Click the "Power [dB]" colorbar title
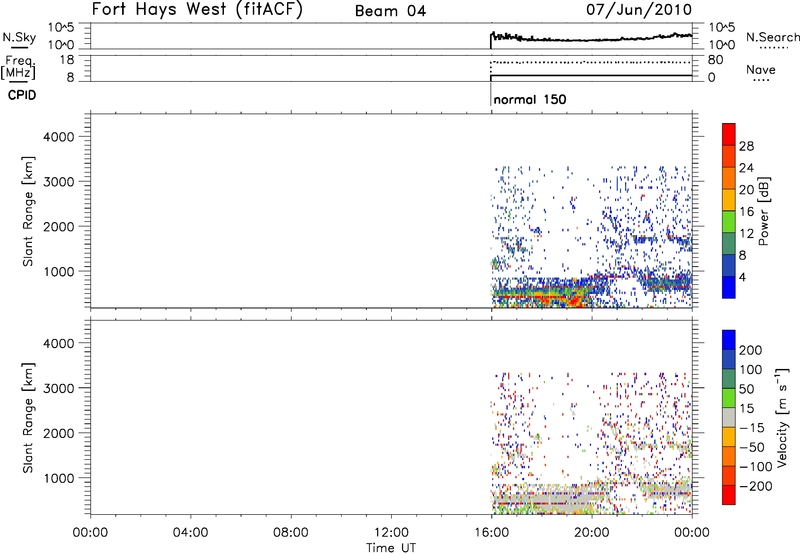Screen dimensions: 800x554 tap(764, 211)
